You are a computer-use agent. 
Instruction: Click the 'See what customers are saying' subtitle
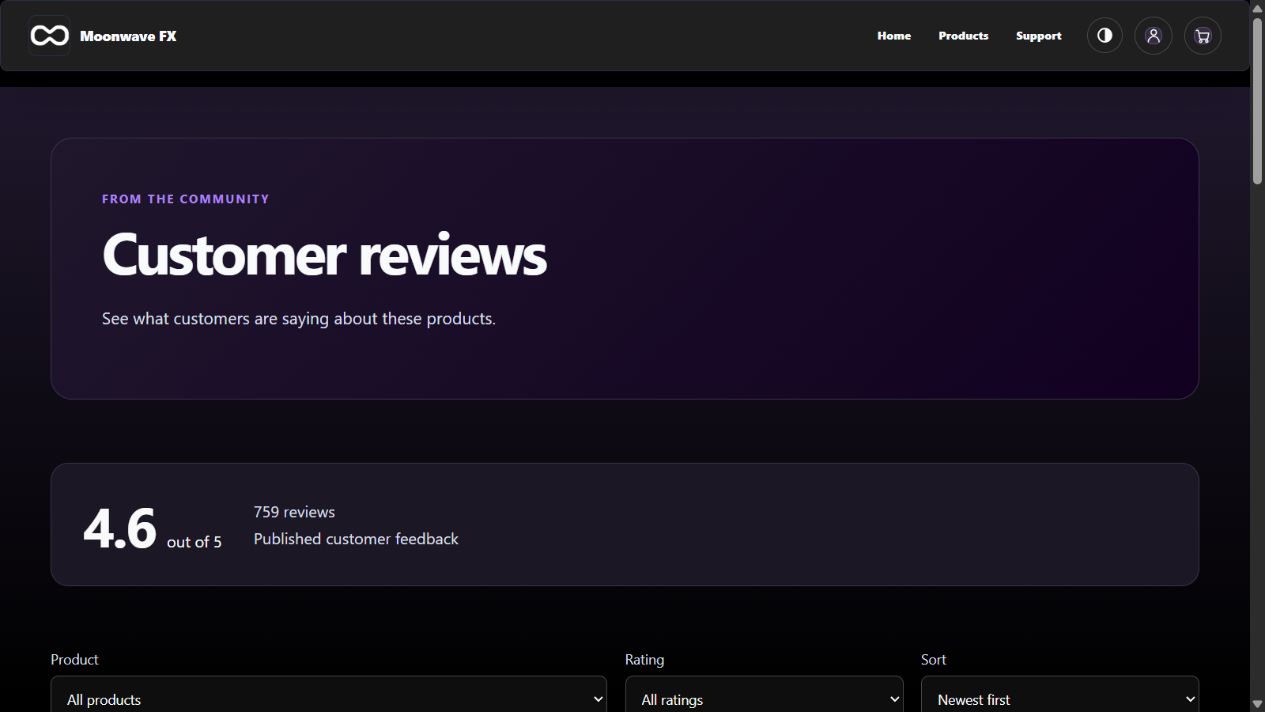pyautogui.click(x=299, y=319)
